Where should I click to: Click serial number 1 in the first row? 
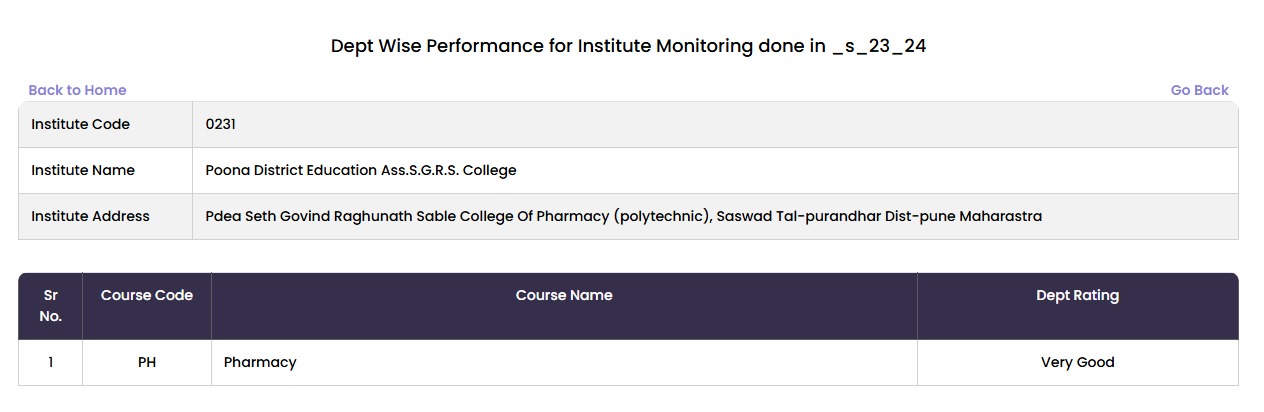tap(51, 363)
